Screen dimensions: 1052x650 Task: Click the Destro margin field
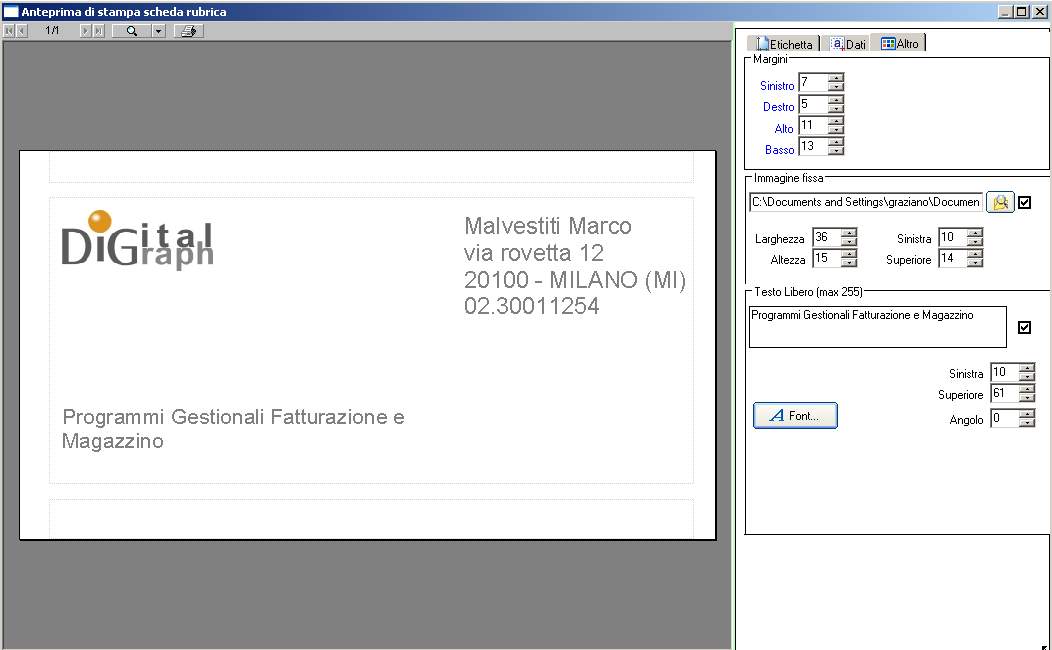(x=812, y=104)
